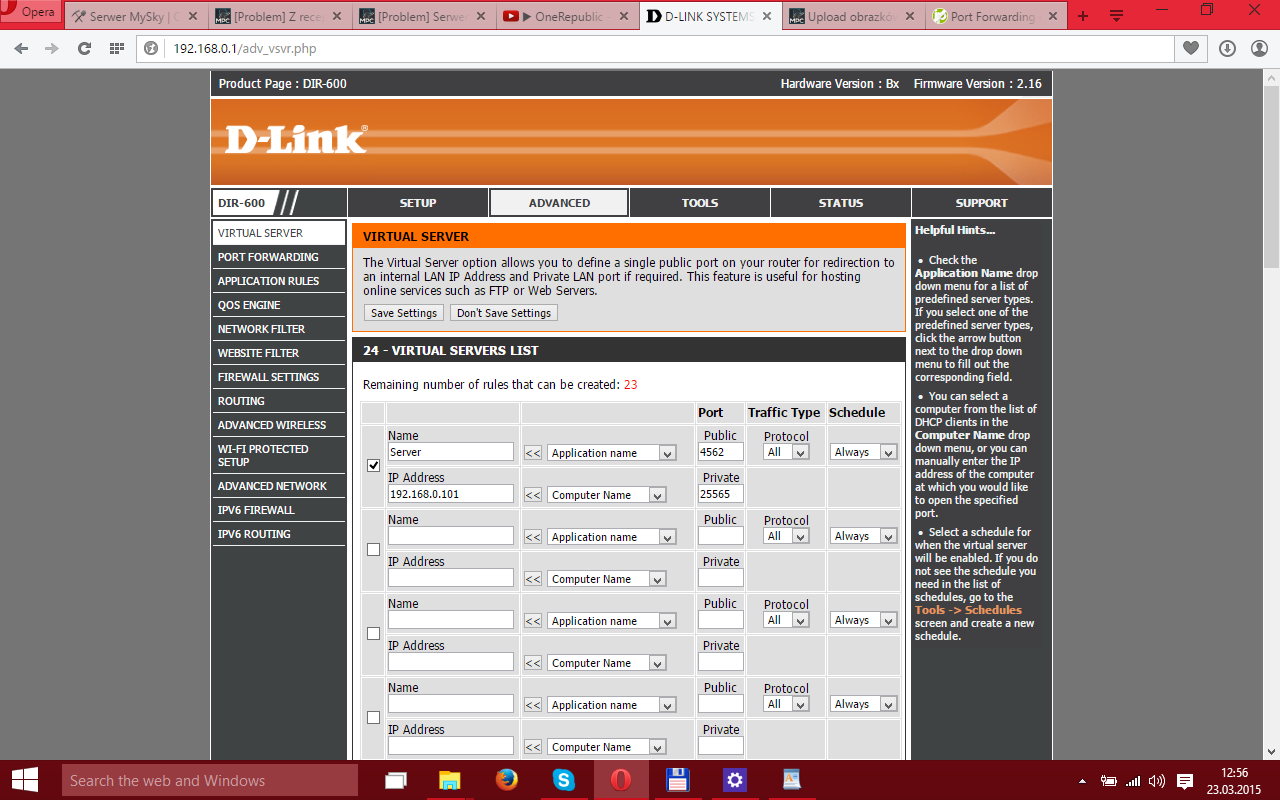The image size is (1280, 800).
Task: Enable second virtual server rule checkbox
Action: tap(373, 549)
